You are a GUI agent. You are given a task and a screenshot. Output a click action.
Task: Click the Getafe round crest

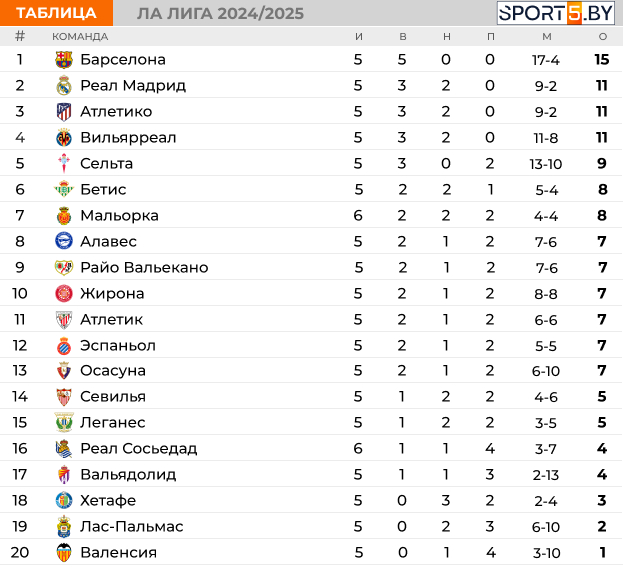coord(64,500)
